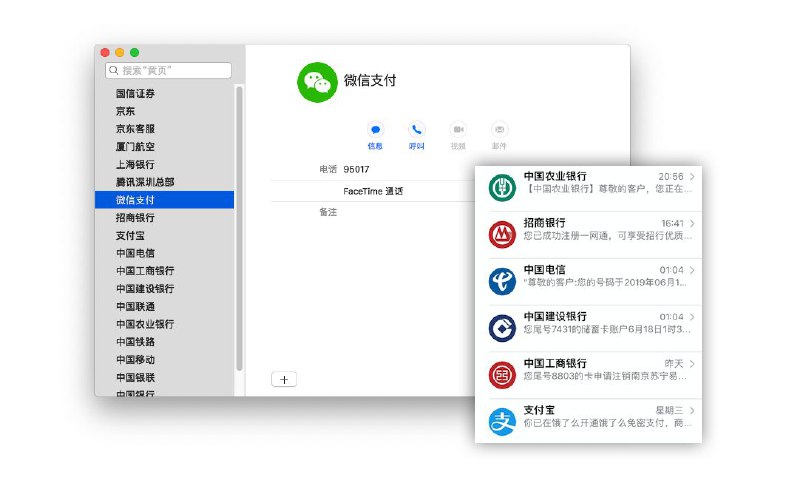
Task: Click the China Telecom (中国电信) logo icon
Action: 502,281
